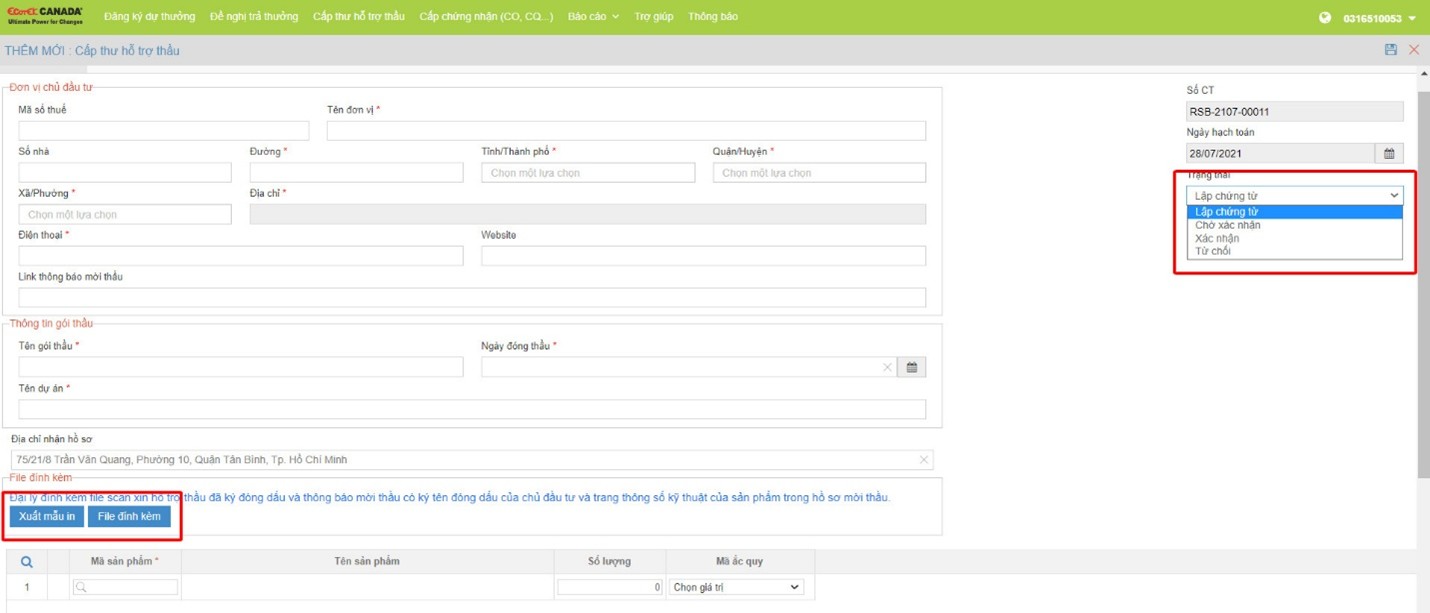Image resolution: width=1430 pixels, height=613 pixels.
Task: Open the Báo cáo menu
Action: (x=593, y=17)
